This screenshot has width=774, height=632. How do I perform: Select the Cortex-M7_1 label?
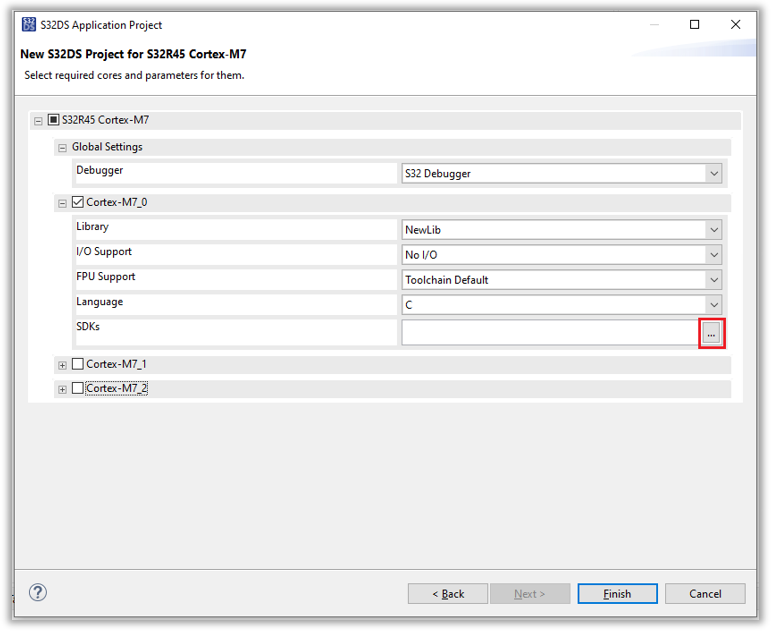coord(117,365)
